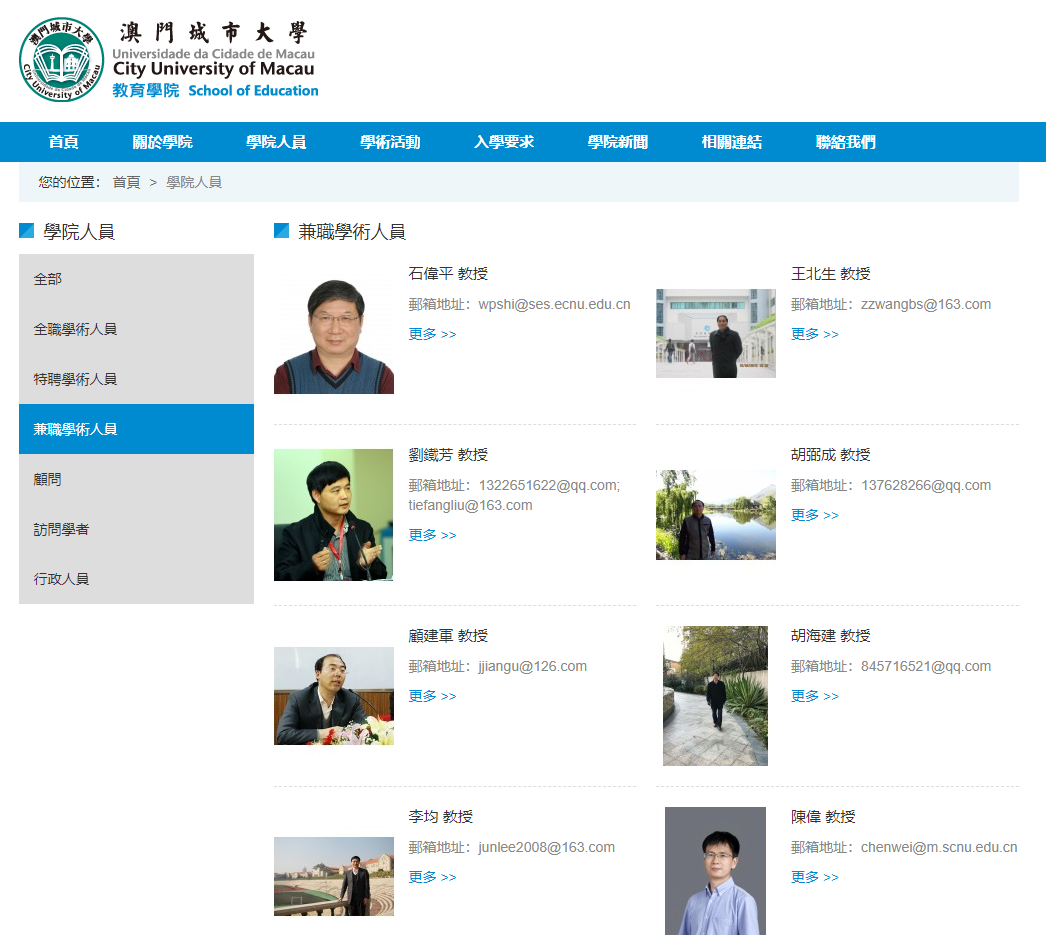Click email wpshi@ses.ecnu.edu.cn
The image size is (1046, 935).
click(x=554, y=304)
